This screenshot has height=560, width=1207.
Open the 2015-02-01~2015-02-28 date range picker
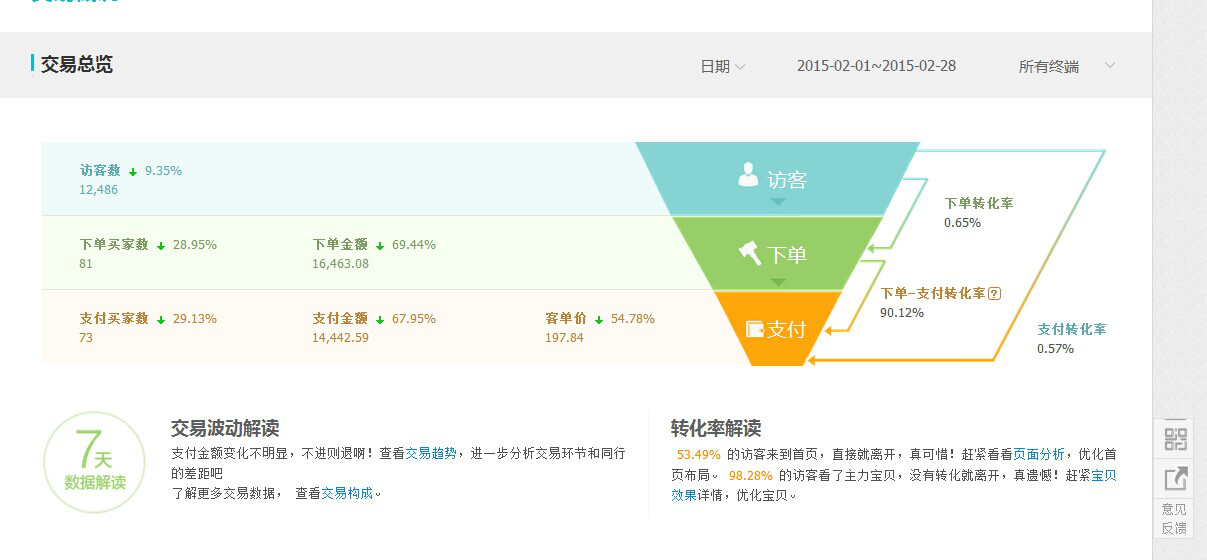[876, 66]
